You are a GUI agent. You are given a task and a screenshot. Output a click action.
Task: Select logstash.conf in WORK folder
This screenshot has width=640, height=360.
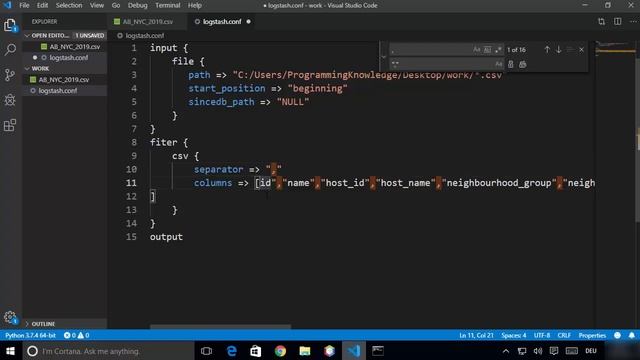tap(64, 91)
